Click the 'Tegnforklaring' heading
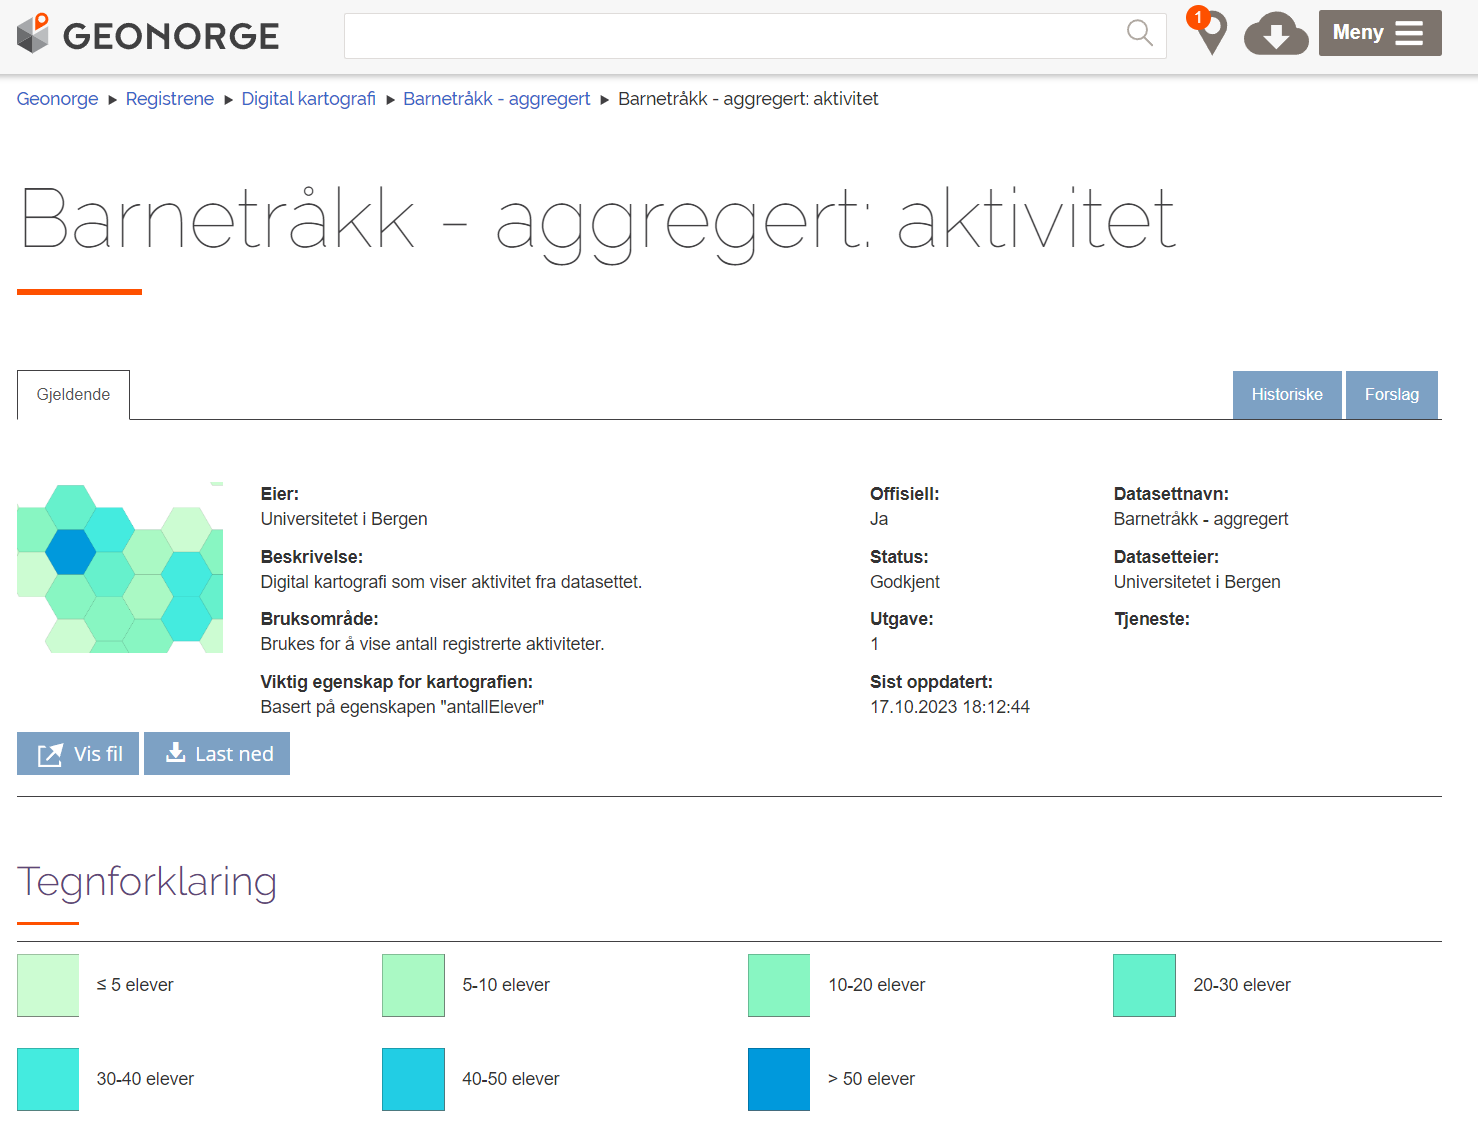 click(147, 883)
